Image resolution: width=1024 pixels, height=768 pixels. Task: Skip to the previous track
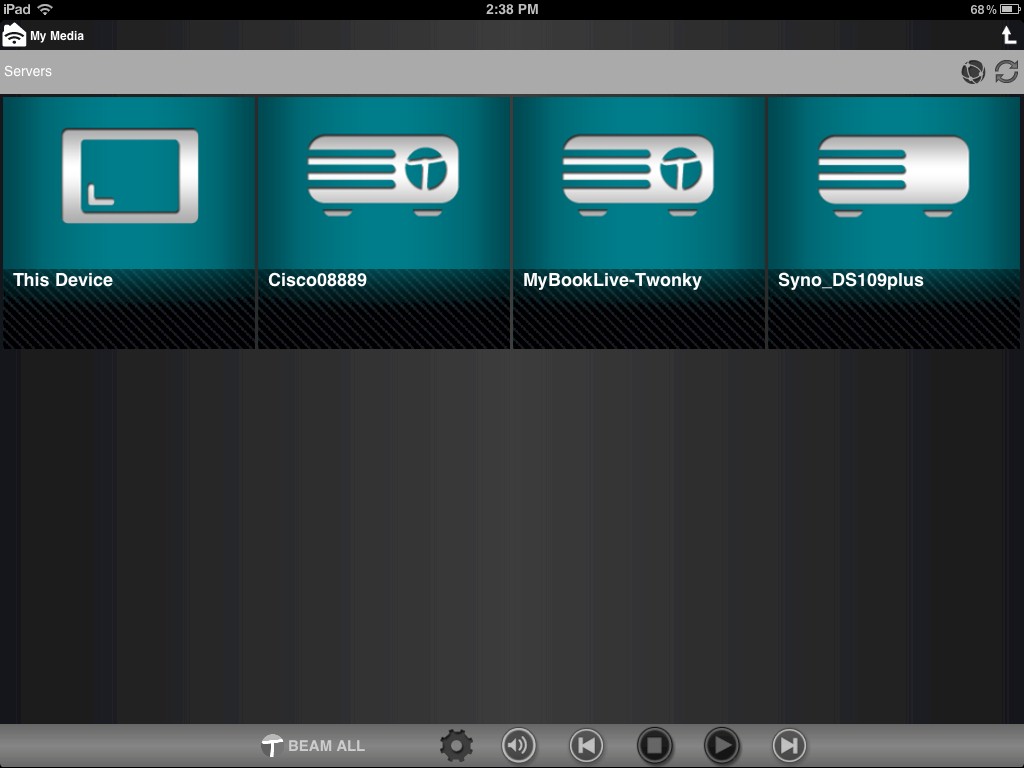[586, 745]
